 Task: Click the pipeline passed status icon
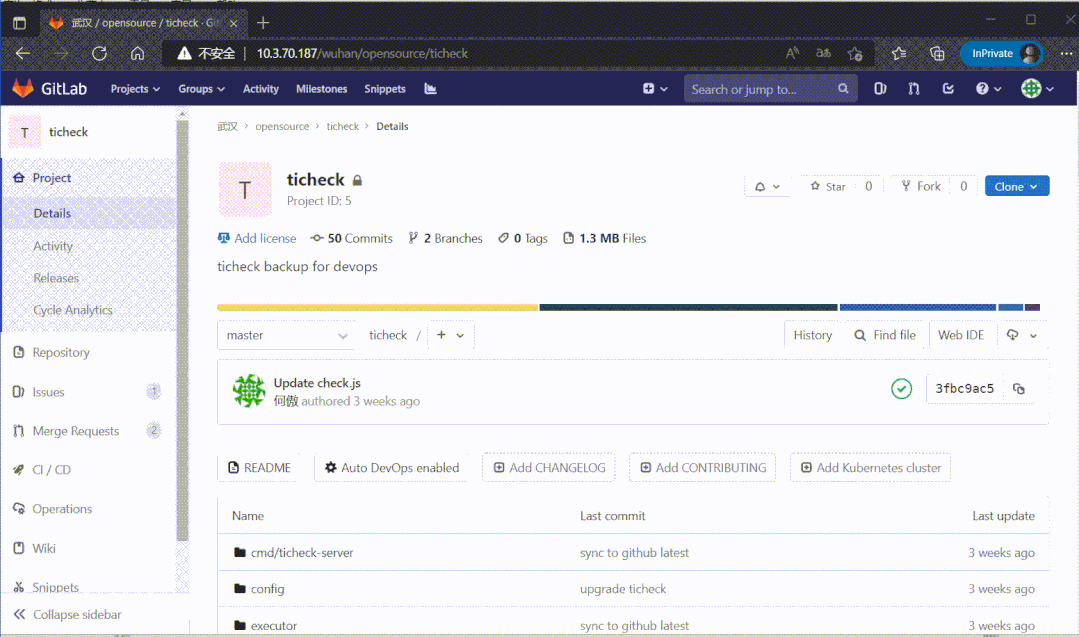tap(901, 389)
